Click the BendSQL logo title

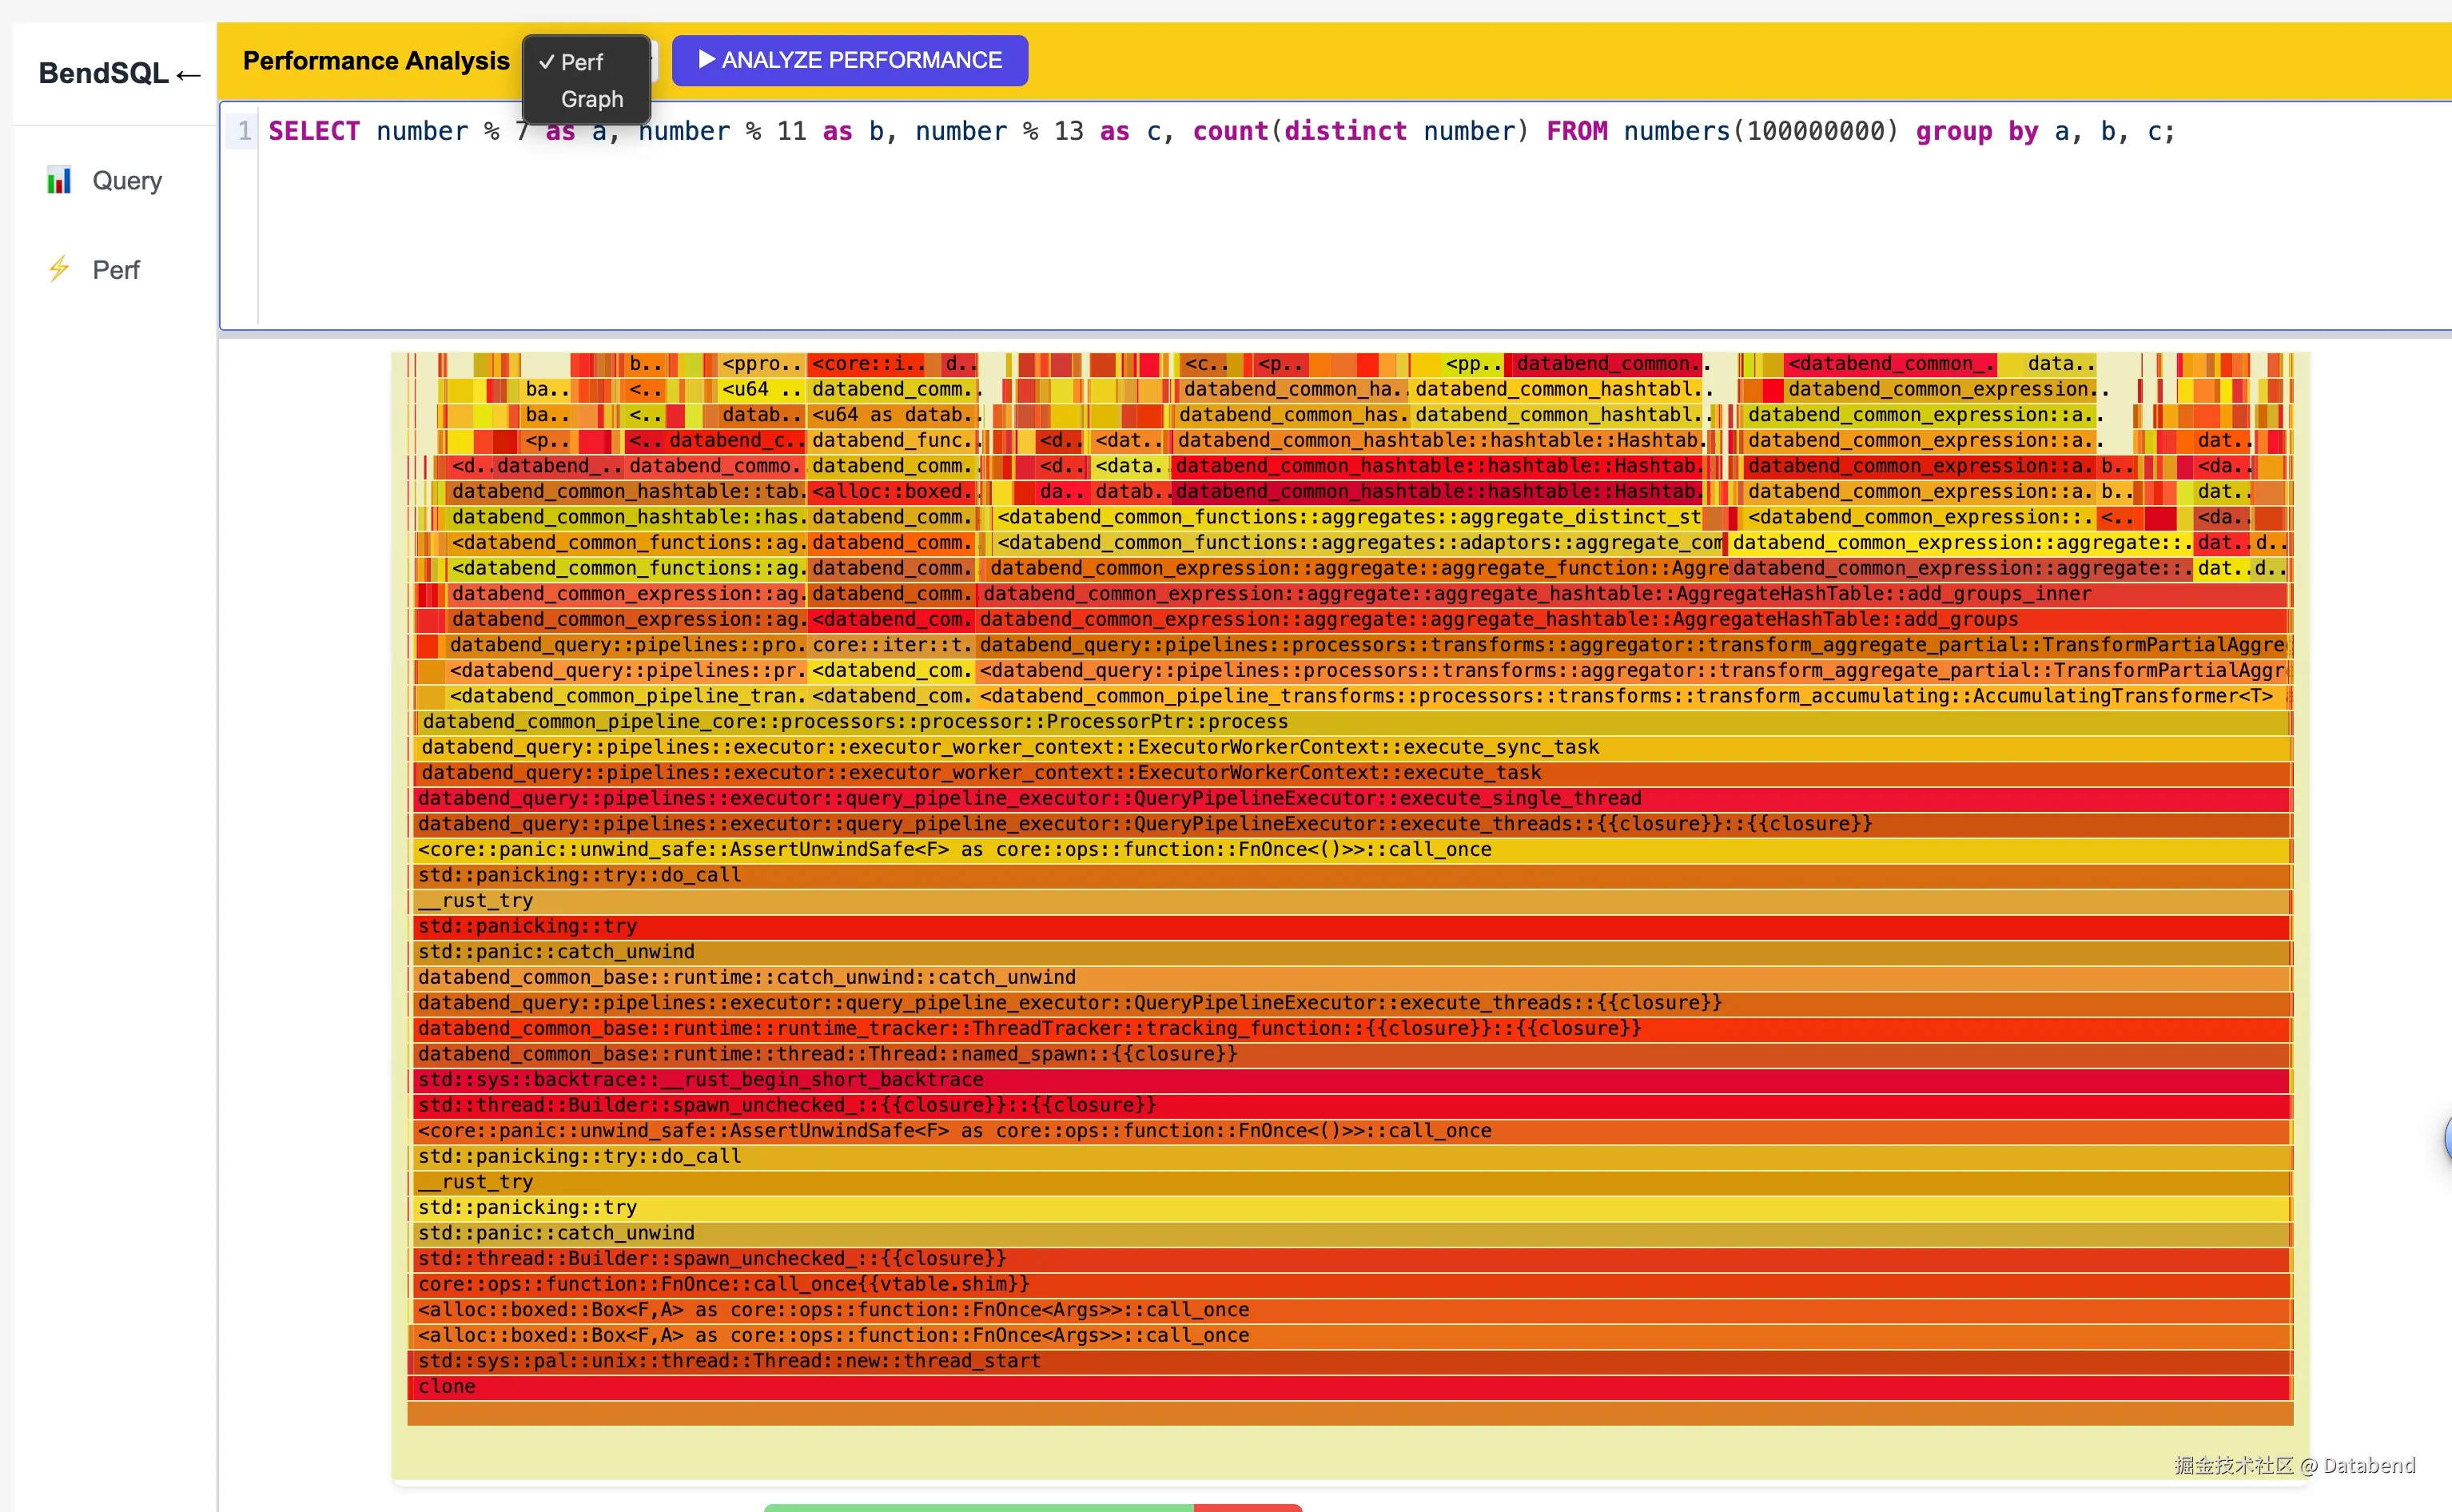pyautogui.click(x=103, y=73)
